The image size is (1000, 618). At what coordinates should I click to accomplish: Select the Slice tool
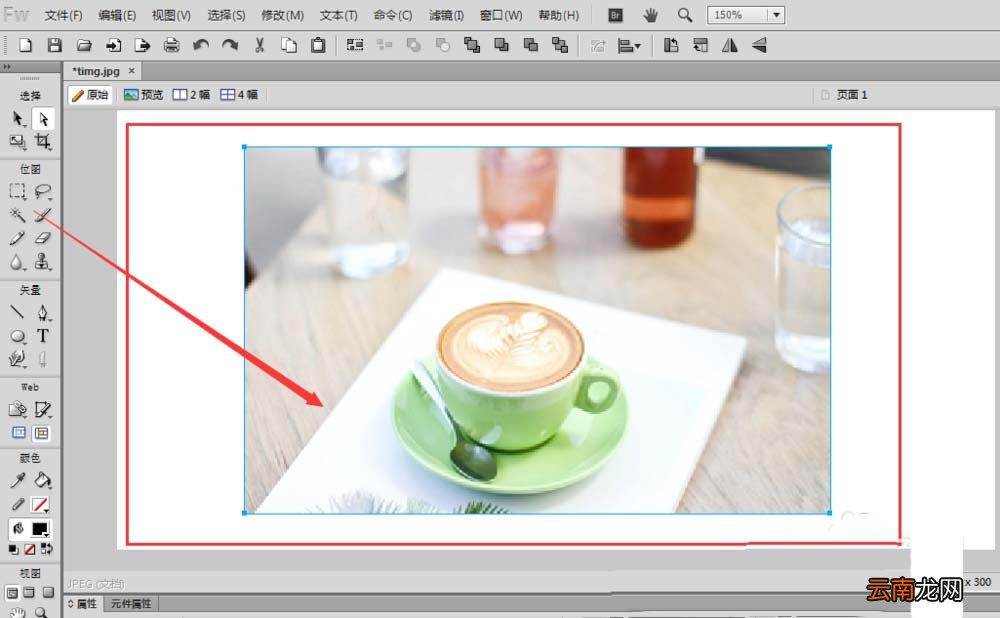click(43, 409)
